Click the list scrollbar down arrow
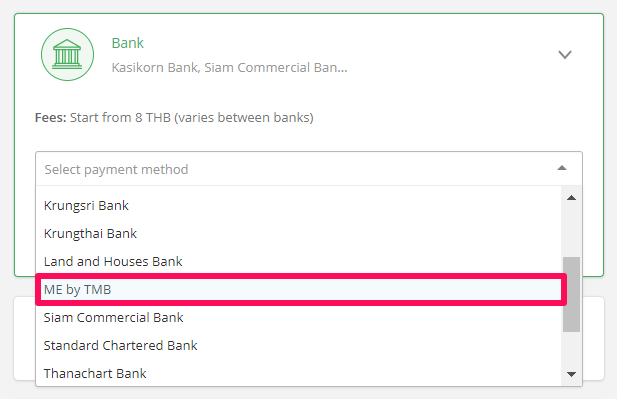 point(571,374)
